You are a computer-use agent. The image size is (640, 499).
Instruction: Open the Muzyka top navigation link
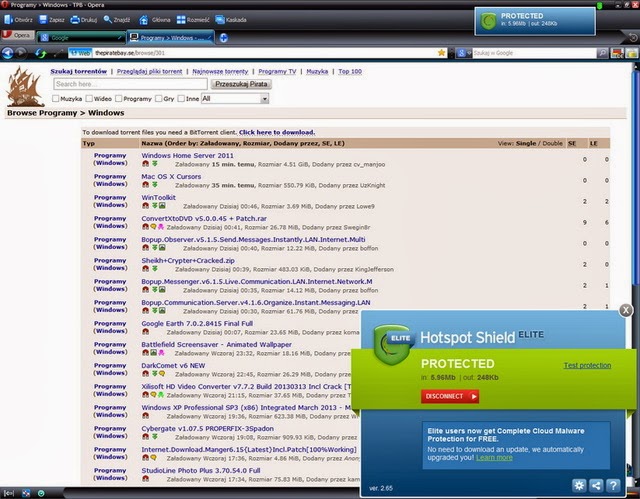[x=317, y=71]
